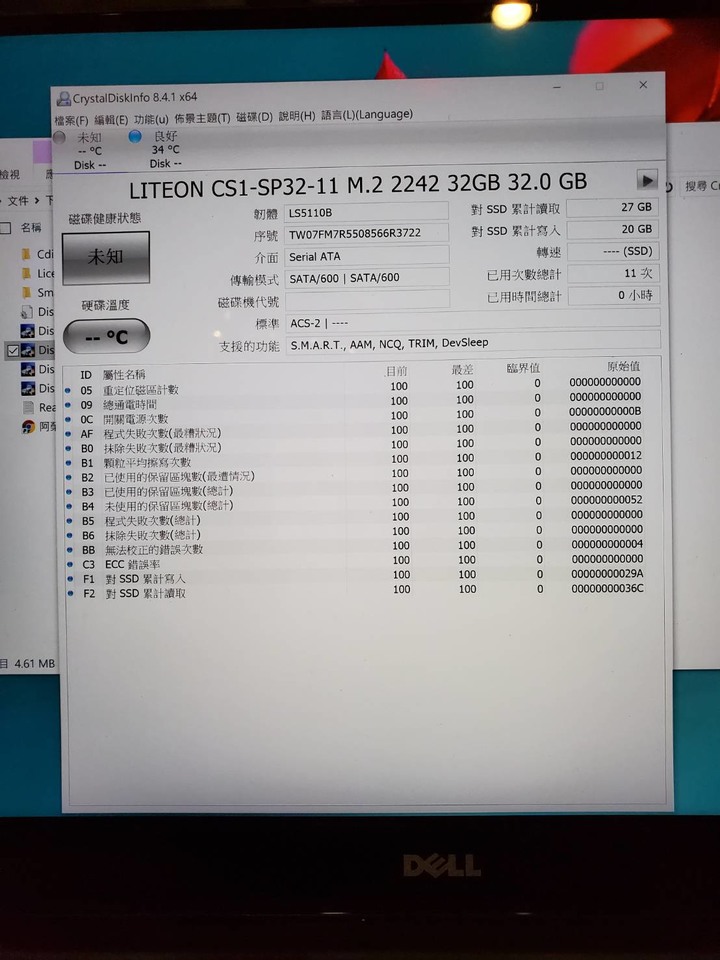Select the B2 已使用的保留區塊數 row

tap(354, 476)
